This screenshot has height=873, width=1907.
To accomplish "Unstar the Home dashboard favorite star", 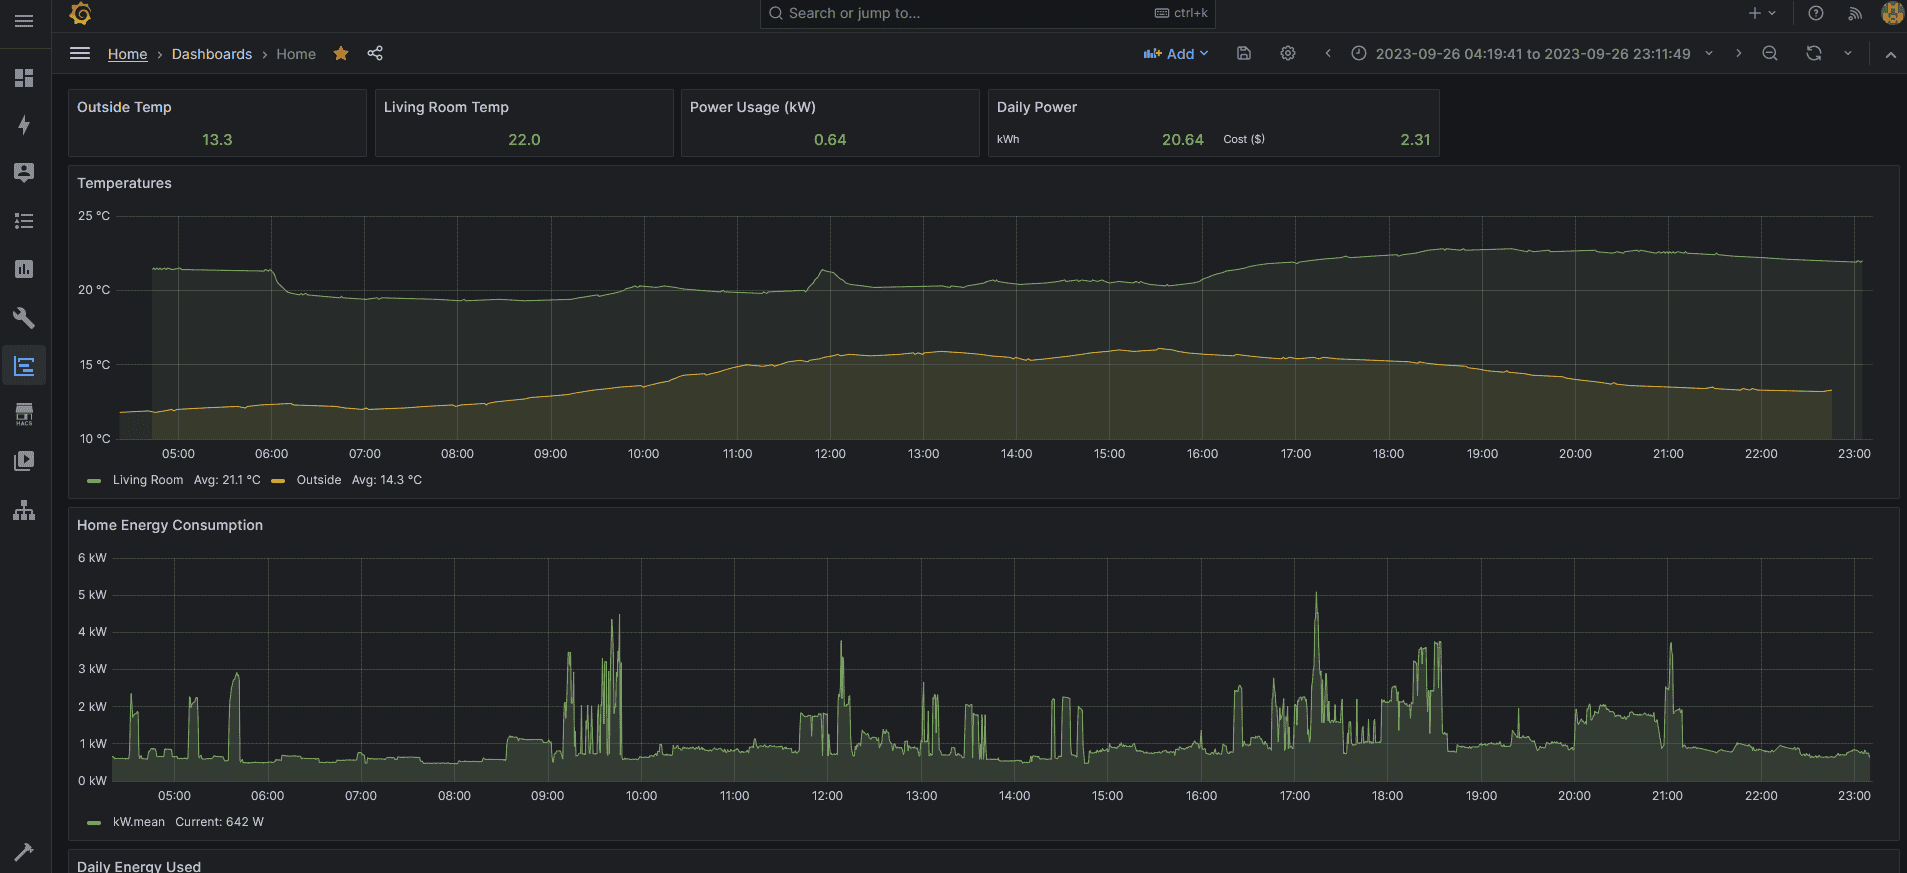I will (x=341, y=54).
